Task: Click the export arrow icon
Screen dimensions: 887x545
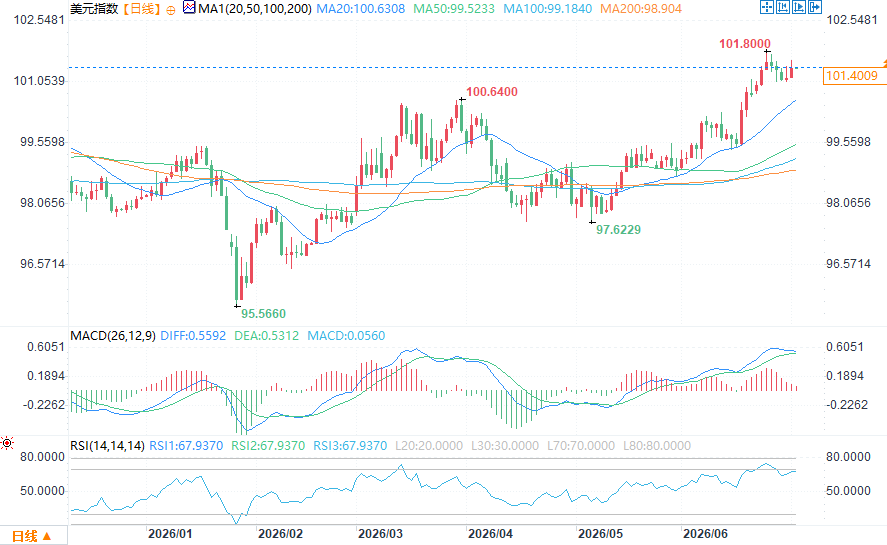Action: [815, 7]
